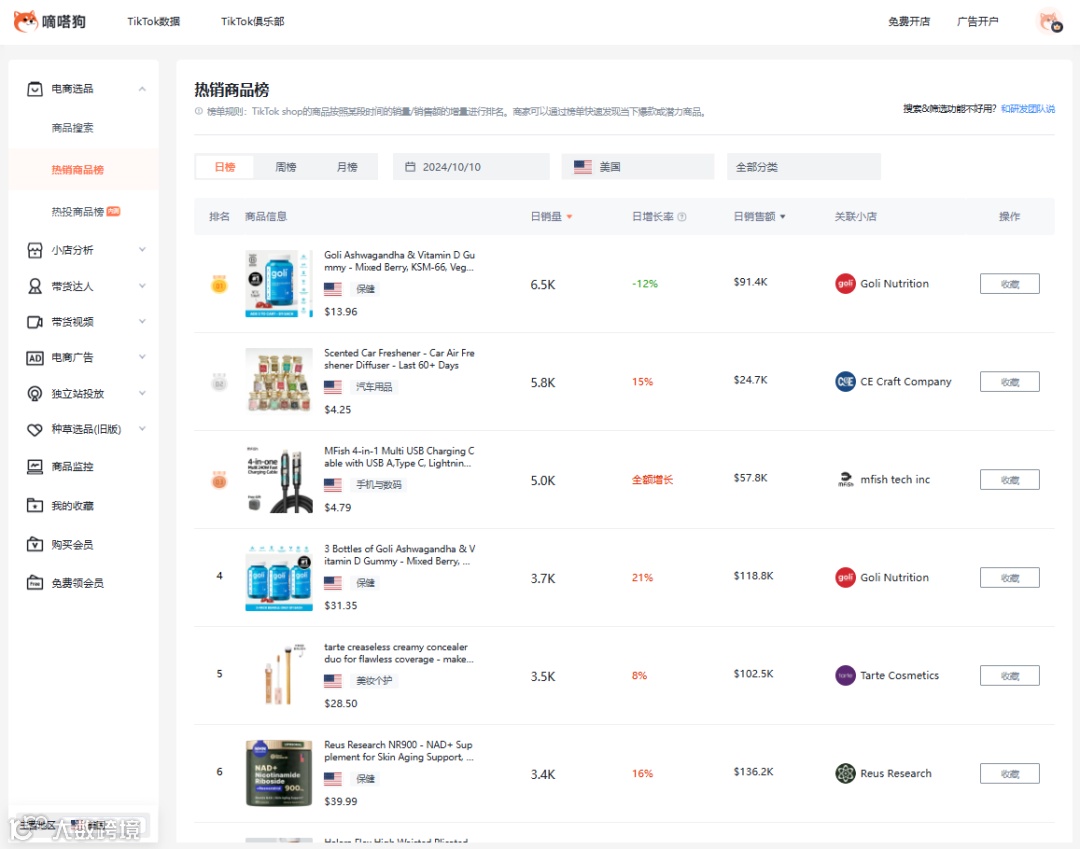Select the 日榜 tab
Screen dimensions: 1080x849
coord(225,167)
